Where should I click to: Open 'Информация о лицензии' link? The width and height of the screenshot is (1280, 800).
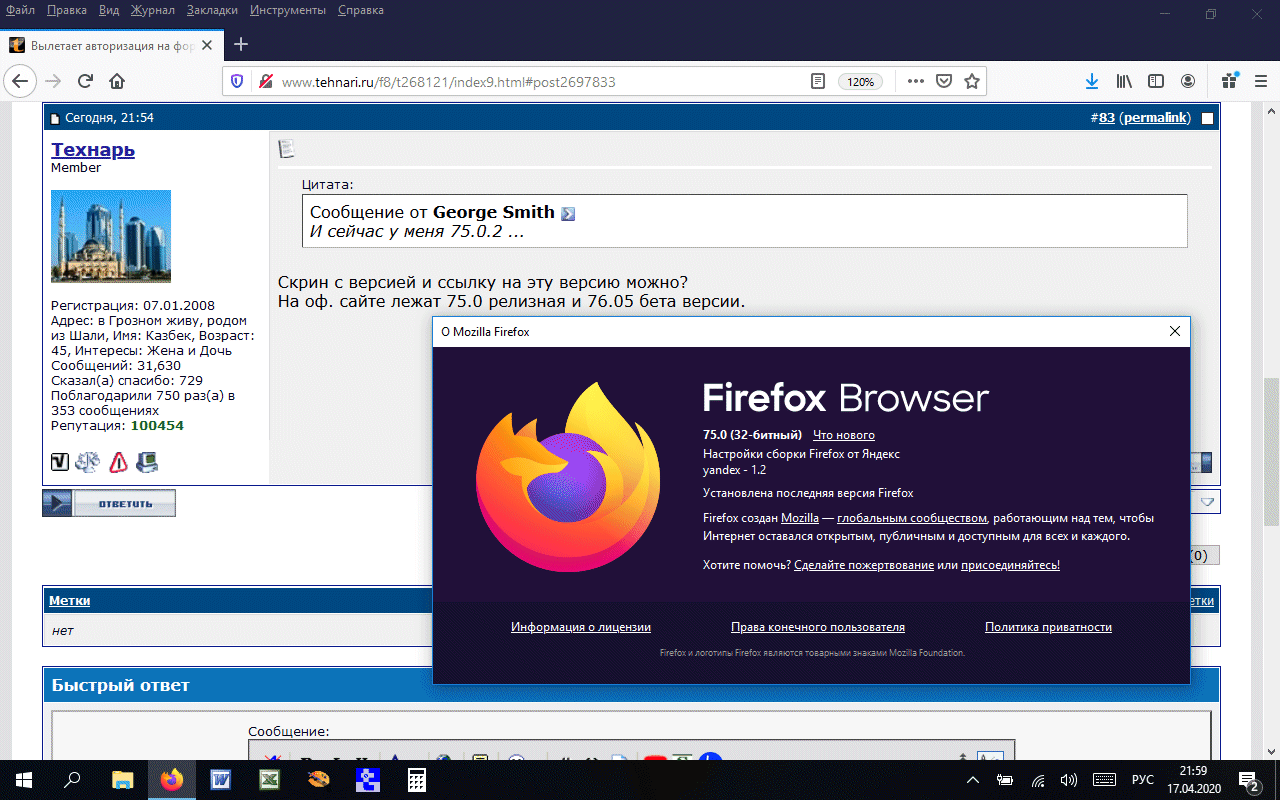[581, 627]
